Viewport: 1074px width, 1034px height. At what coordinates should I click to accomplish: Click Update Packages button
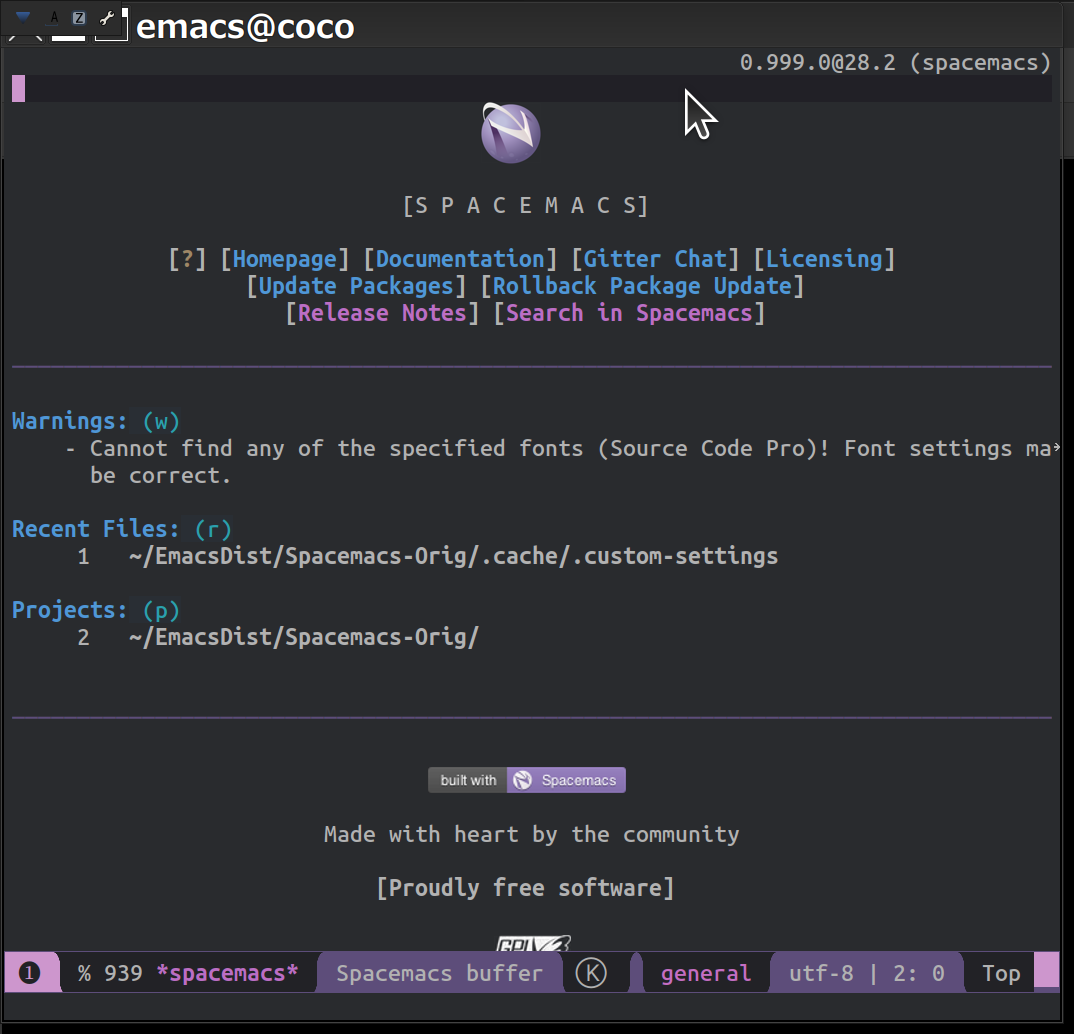tap(356, 286)
